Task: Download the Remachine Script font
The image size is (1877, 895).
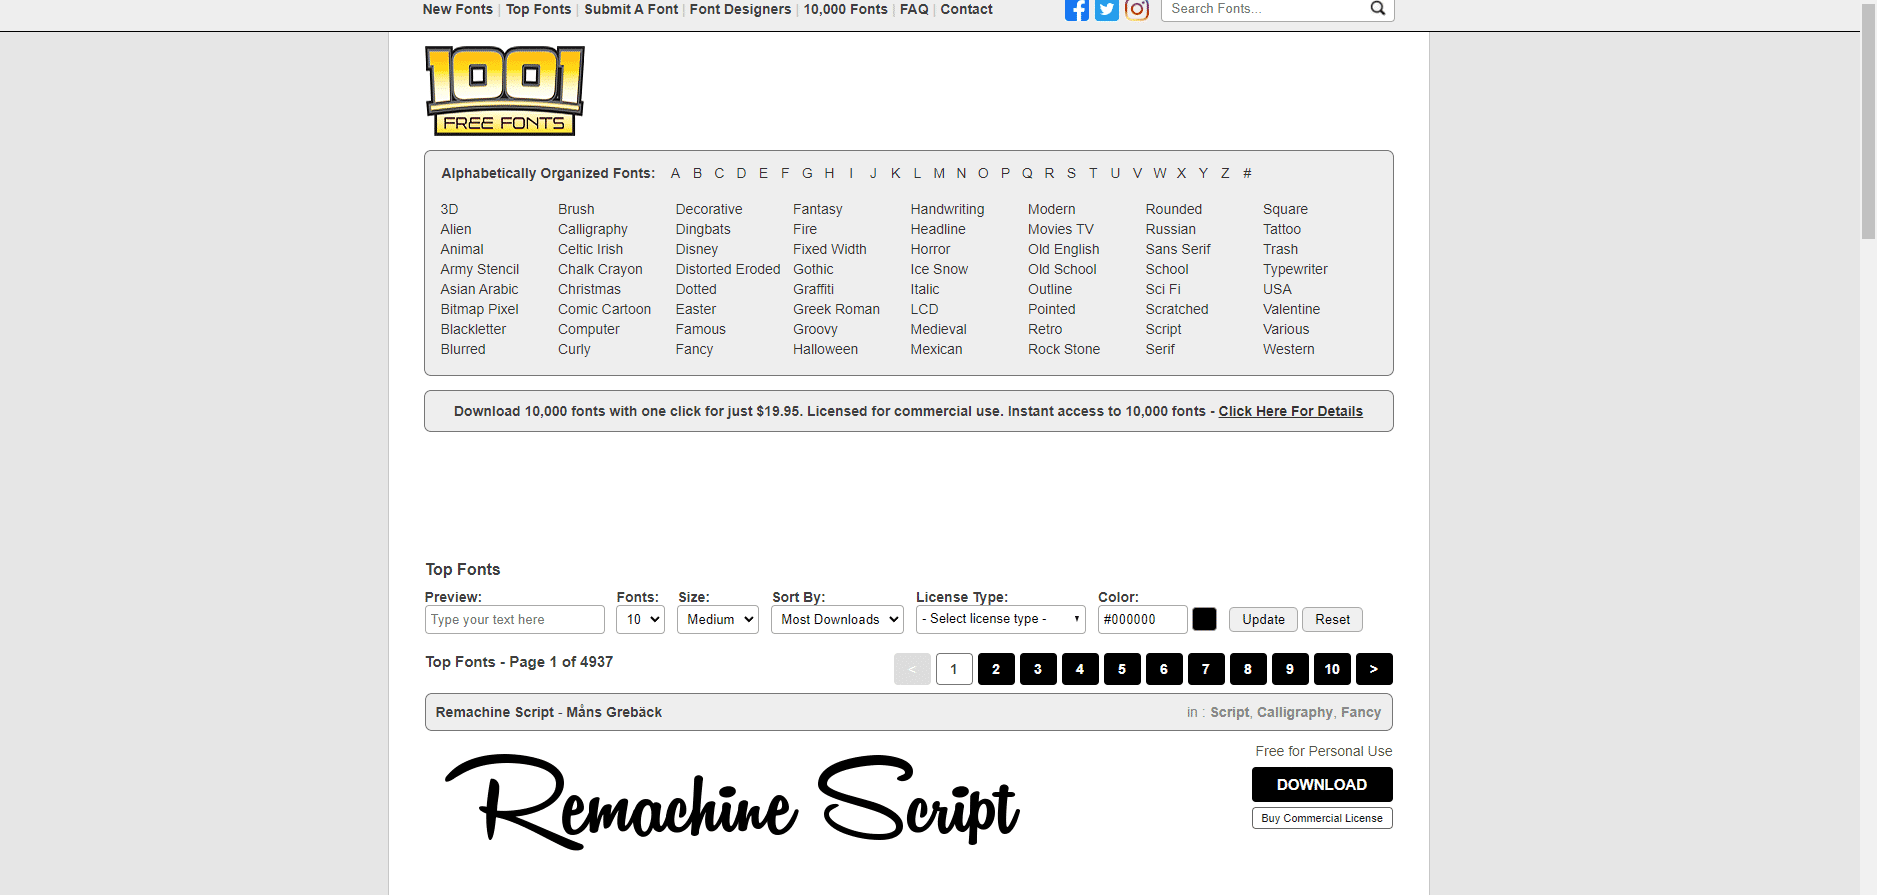Action: point(1322,785)
